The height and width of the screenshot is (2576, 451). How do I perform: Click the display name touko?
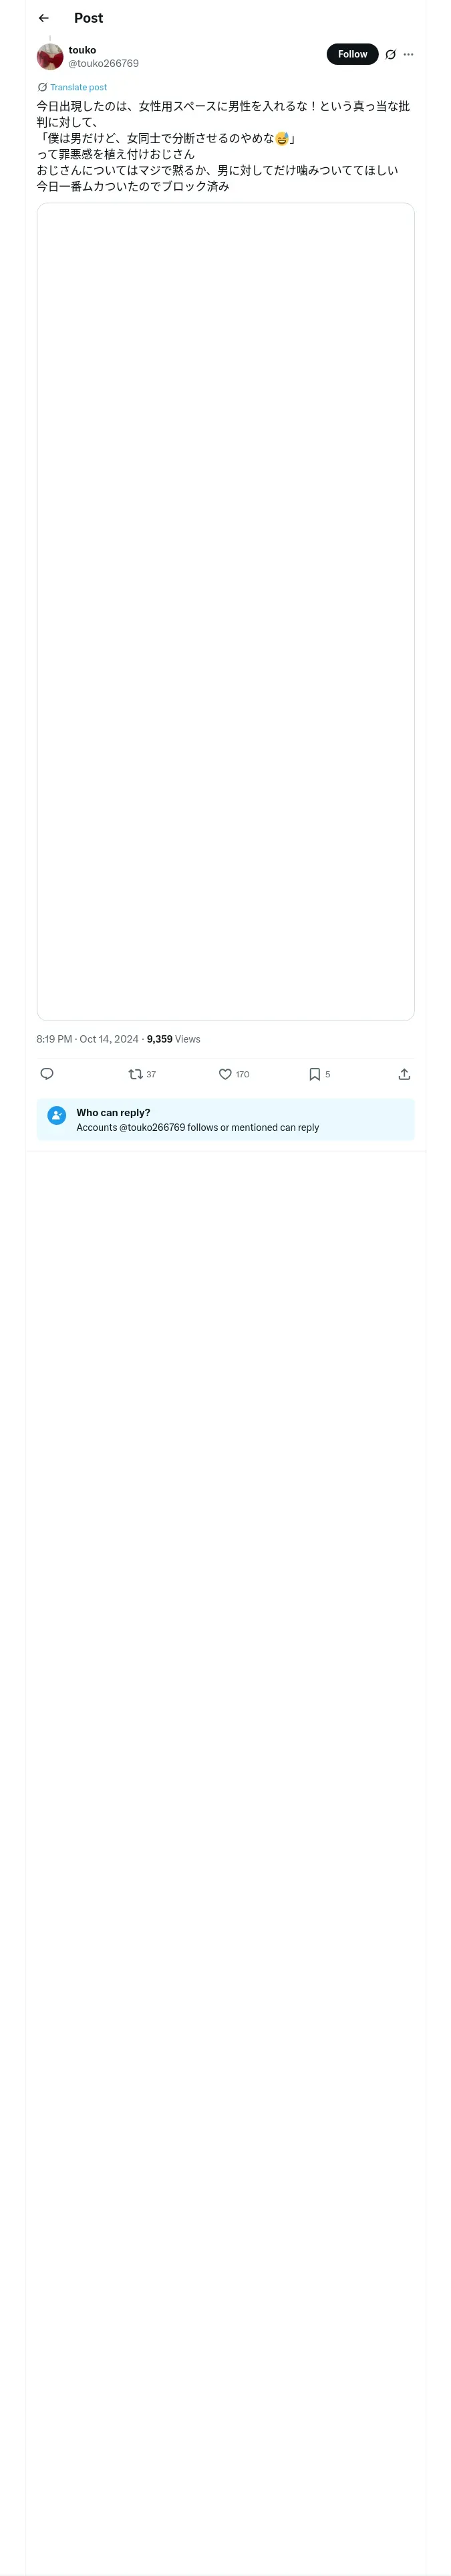coord(82,50)
